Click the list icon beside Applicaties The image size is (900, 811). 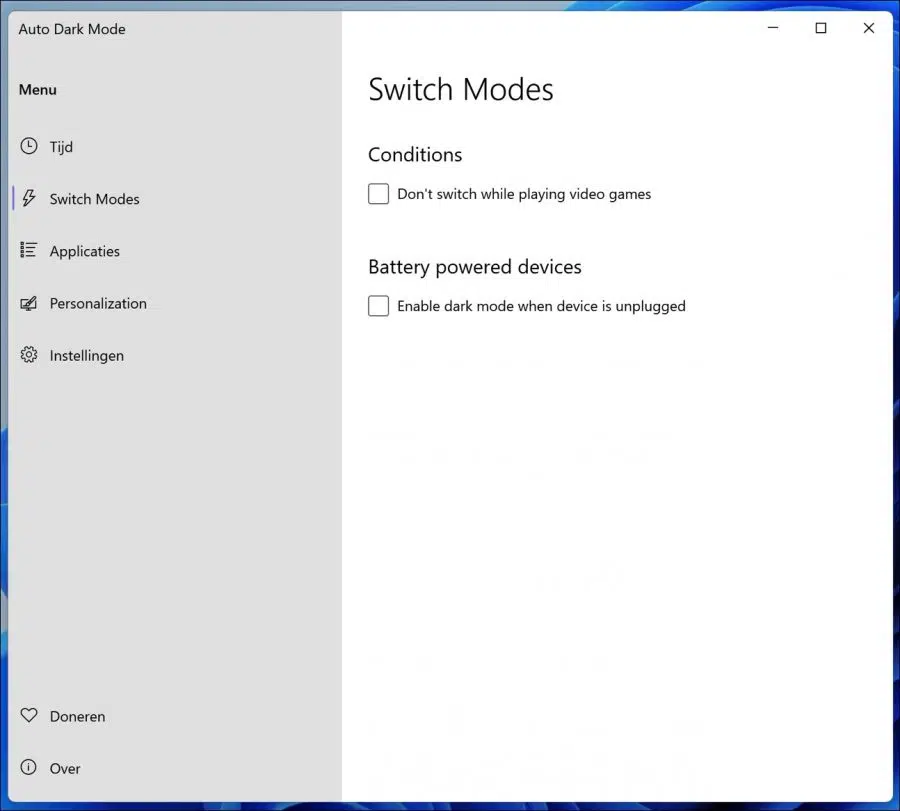coord(29,250)
